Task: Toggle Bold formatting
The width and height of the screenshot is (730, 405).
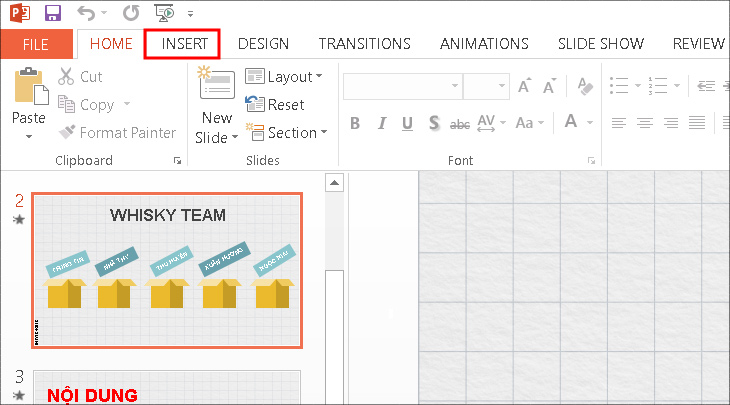Action: pos(355,123)
